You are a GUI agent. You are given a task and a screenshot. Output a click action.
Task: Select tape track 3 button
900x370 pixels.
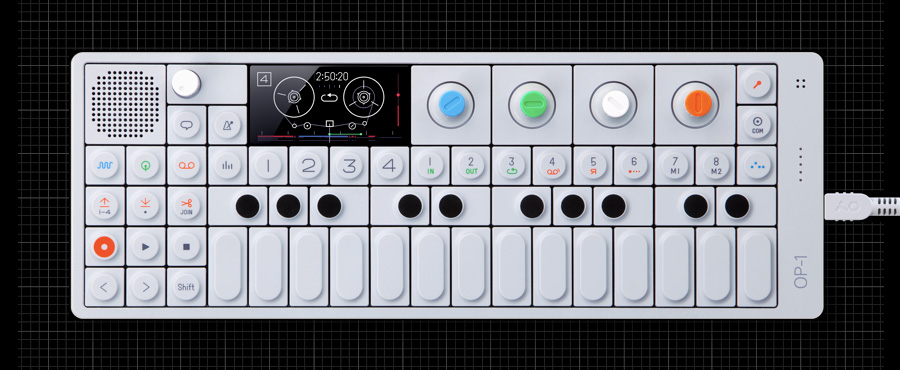[348, 165]
